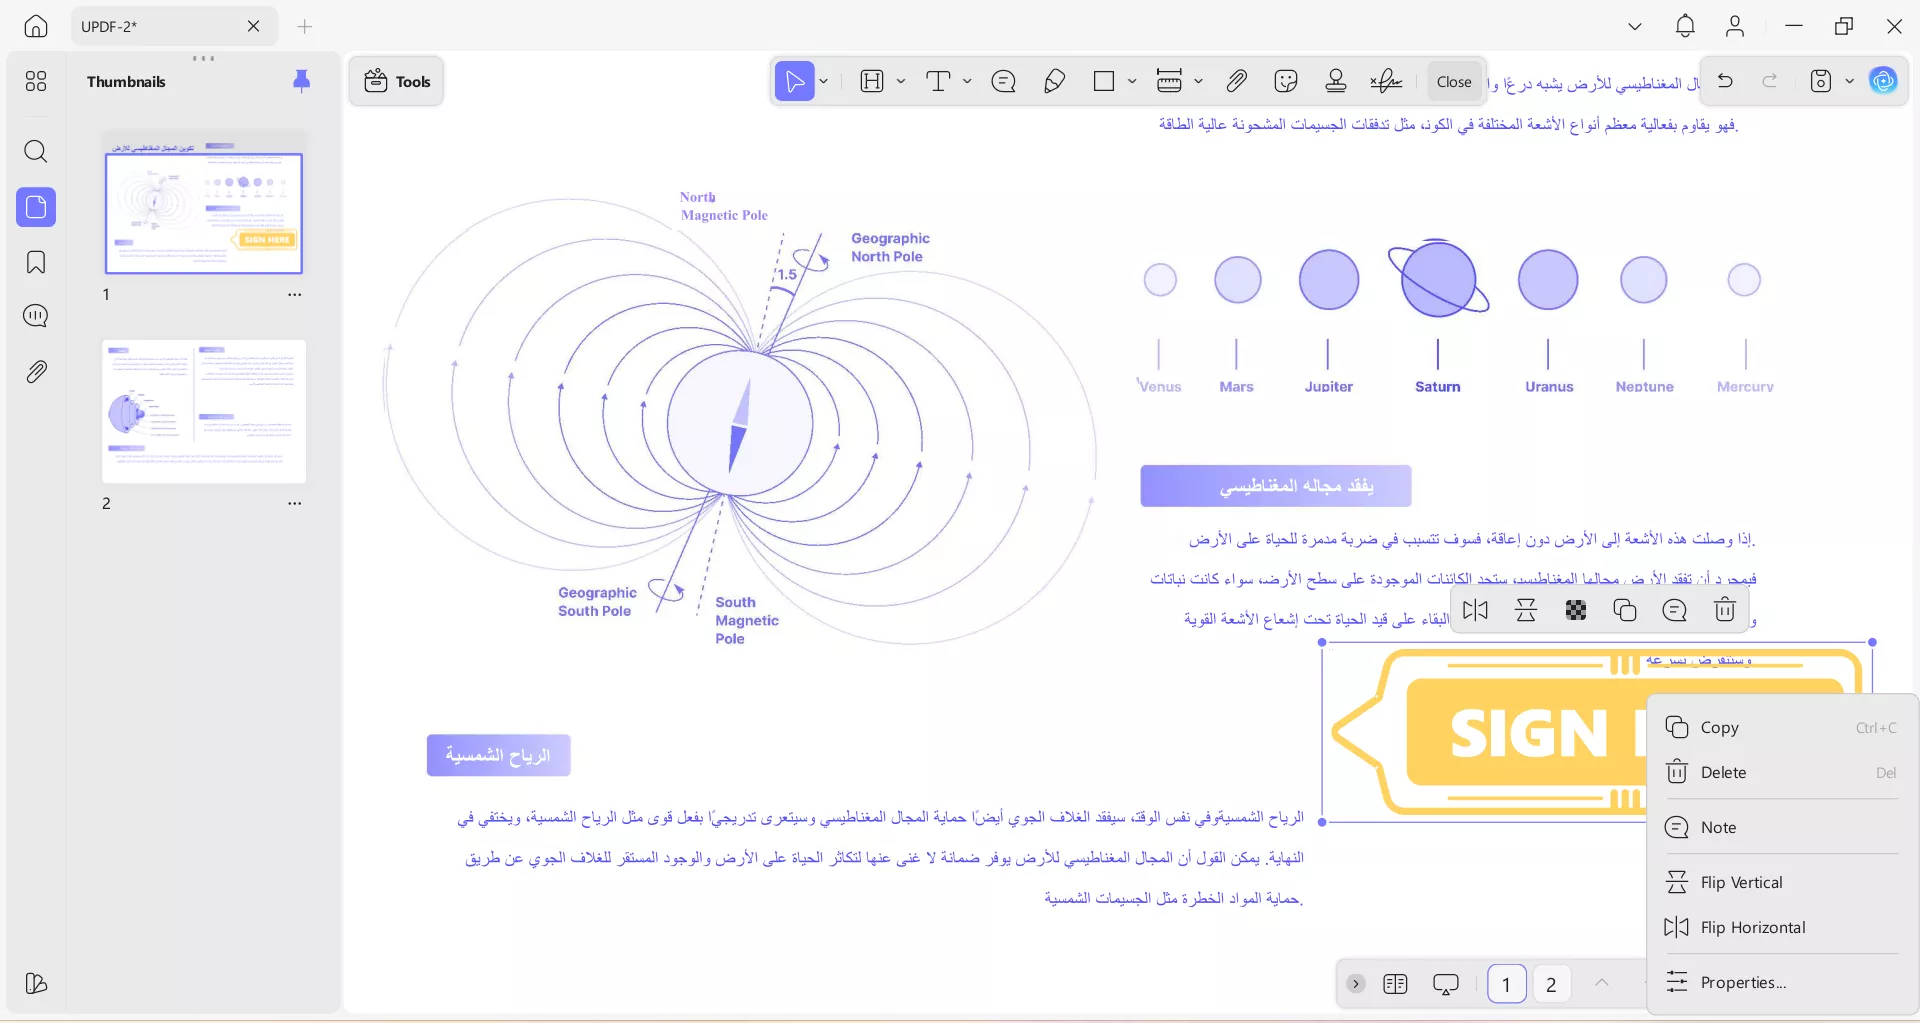
Task: Flip horizontal from floating stamp toolbar
Action: [x=1475, y=610]
